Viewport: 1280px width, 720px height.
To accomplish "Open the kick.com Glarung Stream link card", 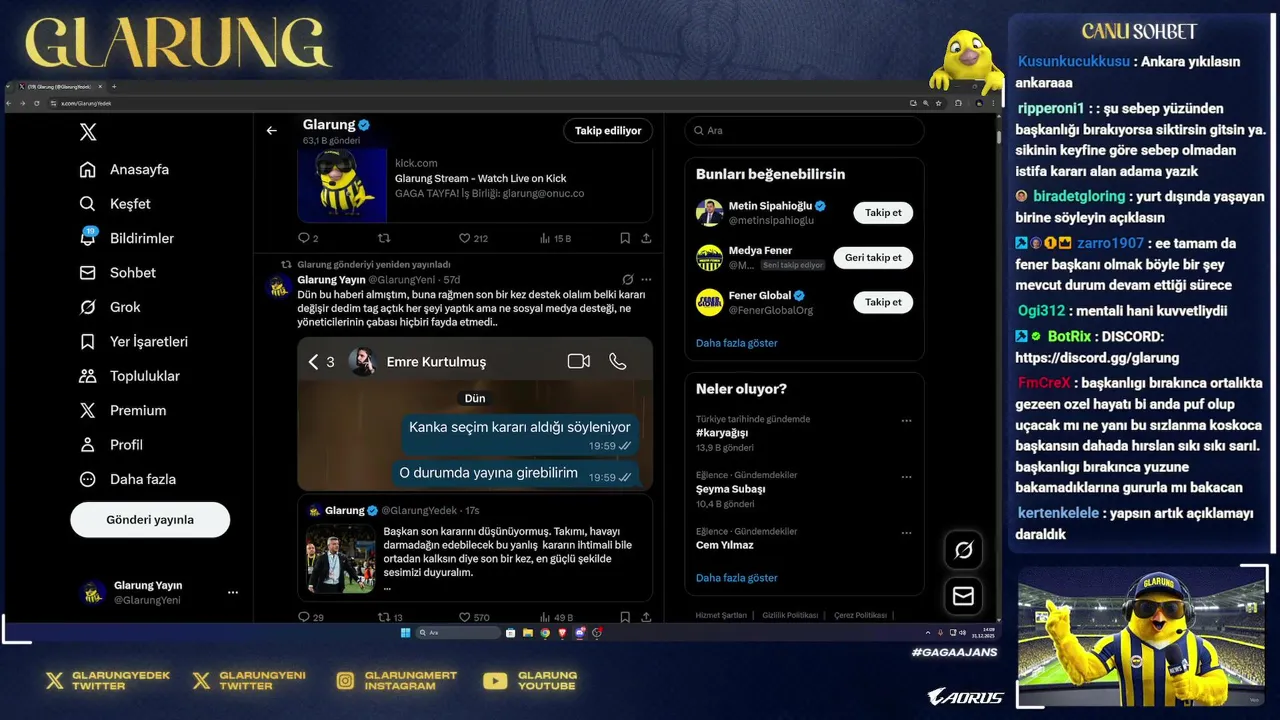I will (475, 185).
